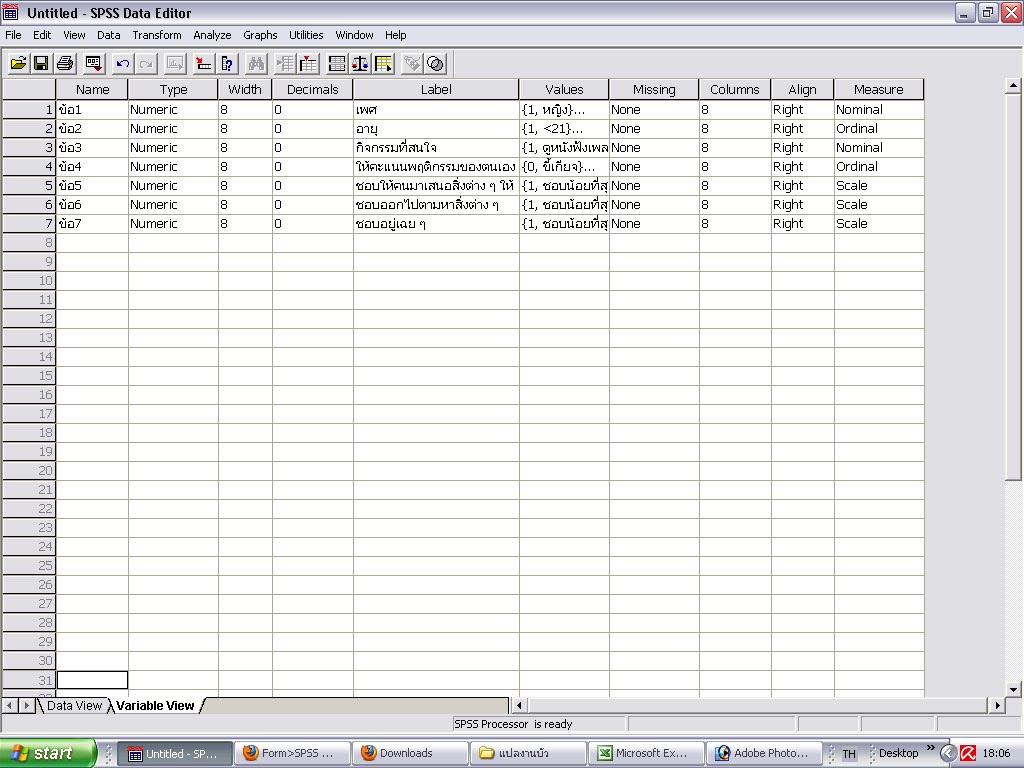Viewport: 1024px width, 768px height.
Task: Select the Align cell of row 5
Action: click(x=801, y=186)
